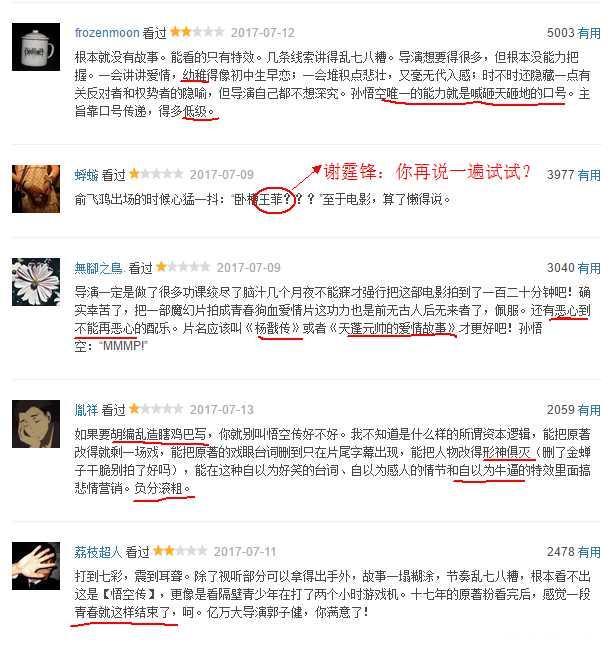Open 荔枝超人 user profile link
The width and height of the screenshot is (613, 645).
tap(98, 552)
